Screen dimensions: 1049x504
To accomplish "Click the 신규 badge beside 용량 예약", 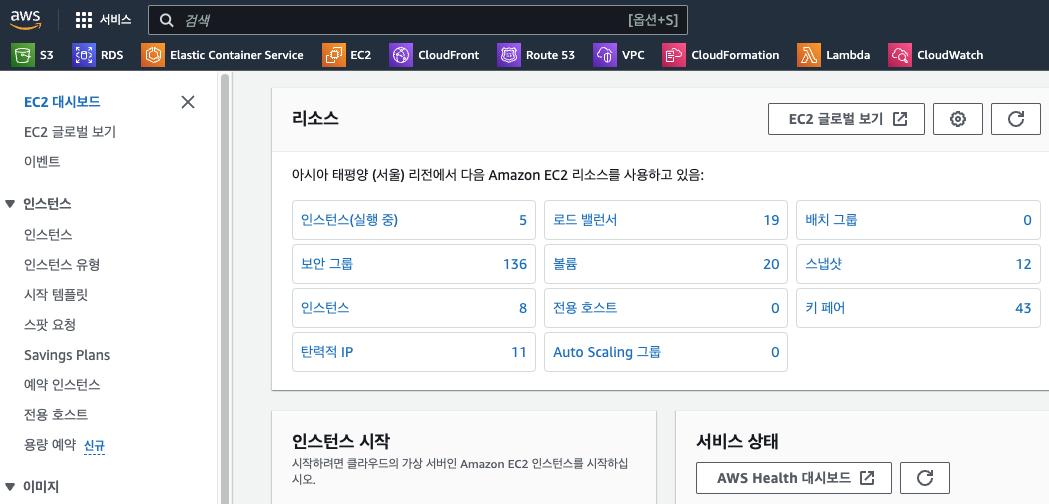I will (94, 445).
